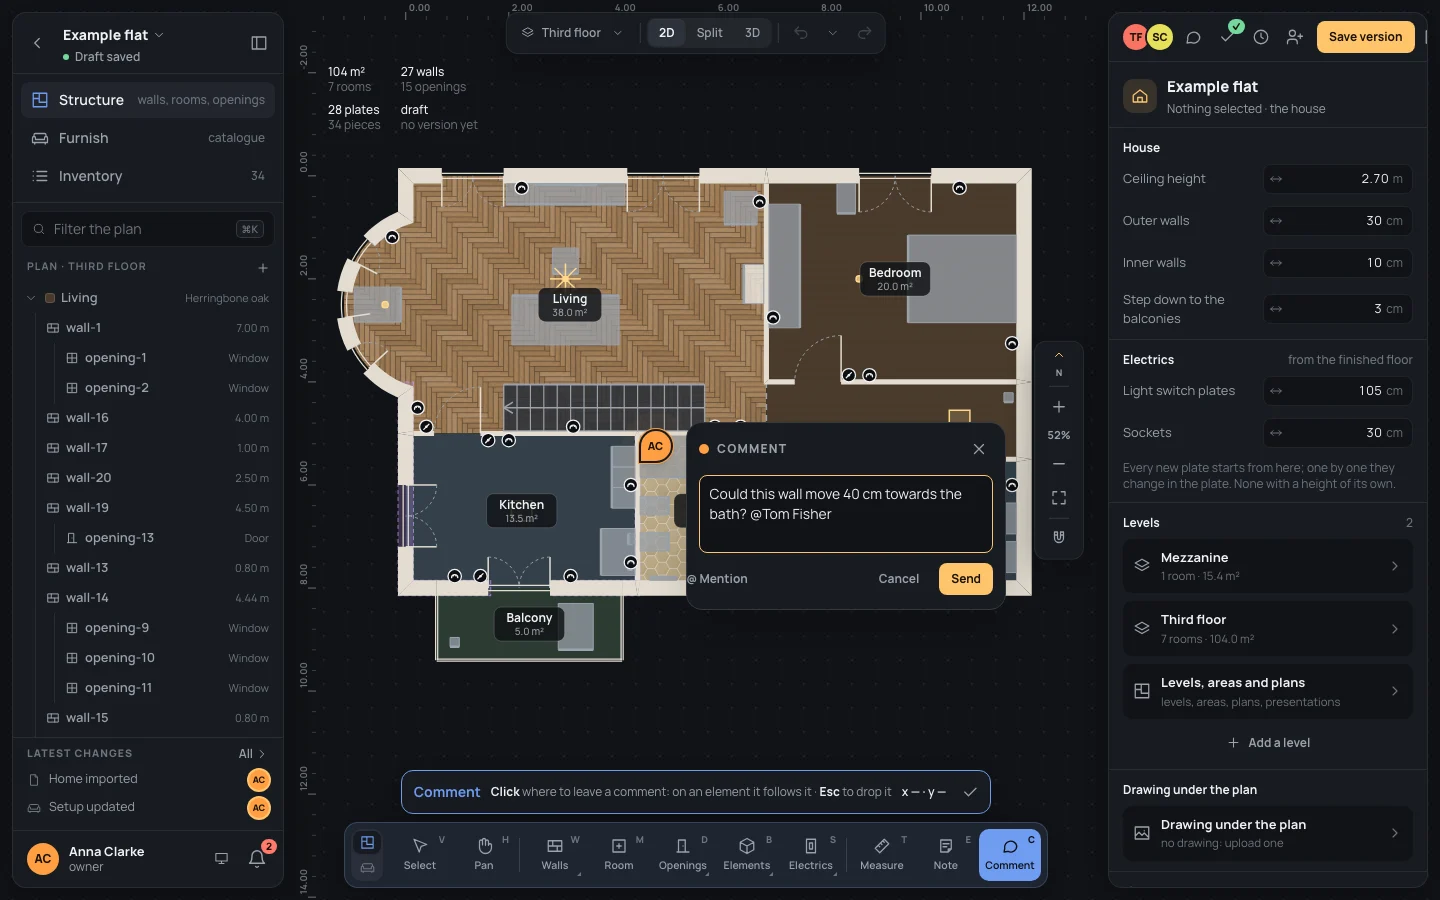The width and height of the screenshot is (1440, 900).
Task: Switch view to Split mode
Action: pos(709,33)
